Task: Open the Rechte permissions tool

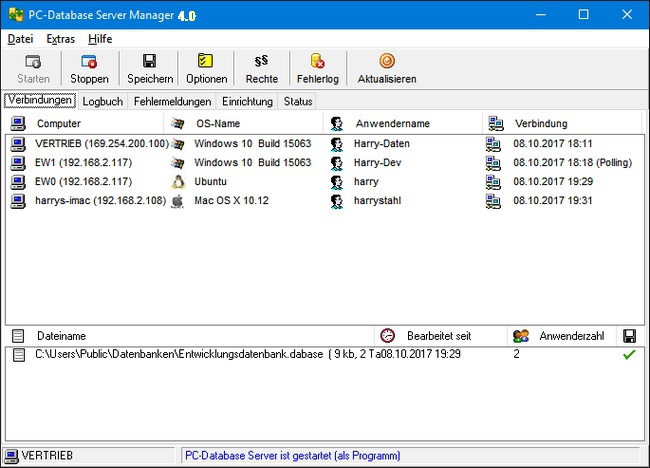Action: click(262, 62)
